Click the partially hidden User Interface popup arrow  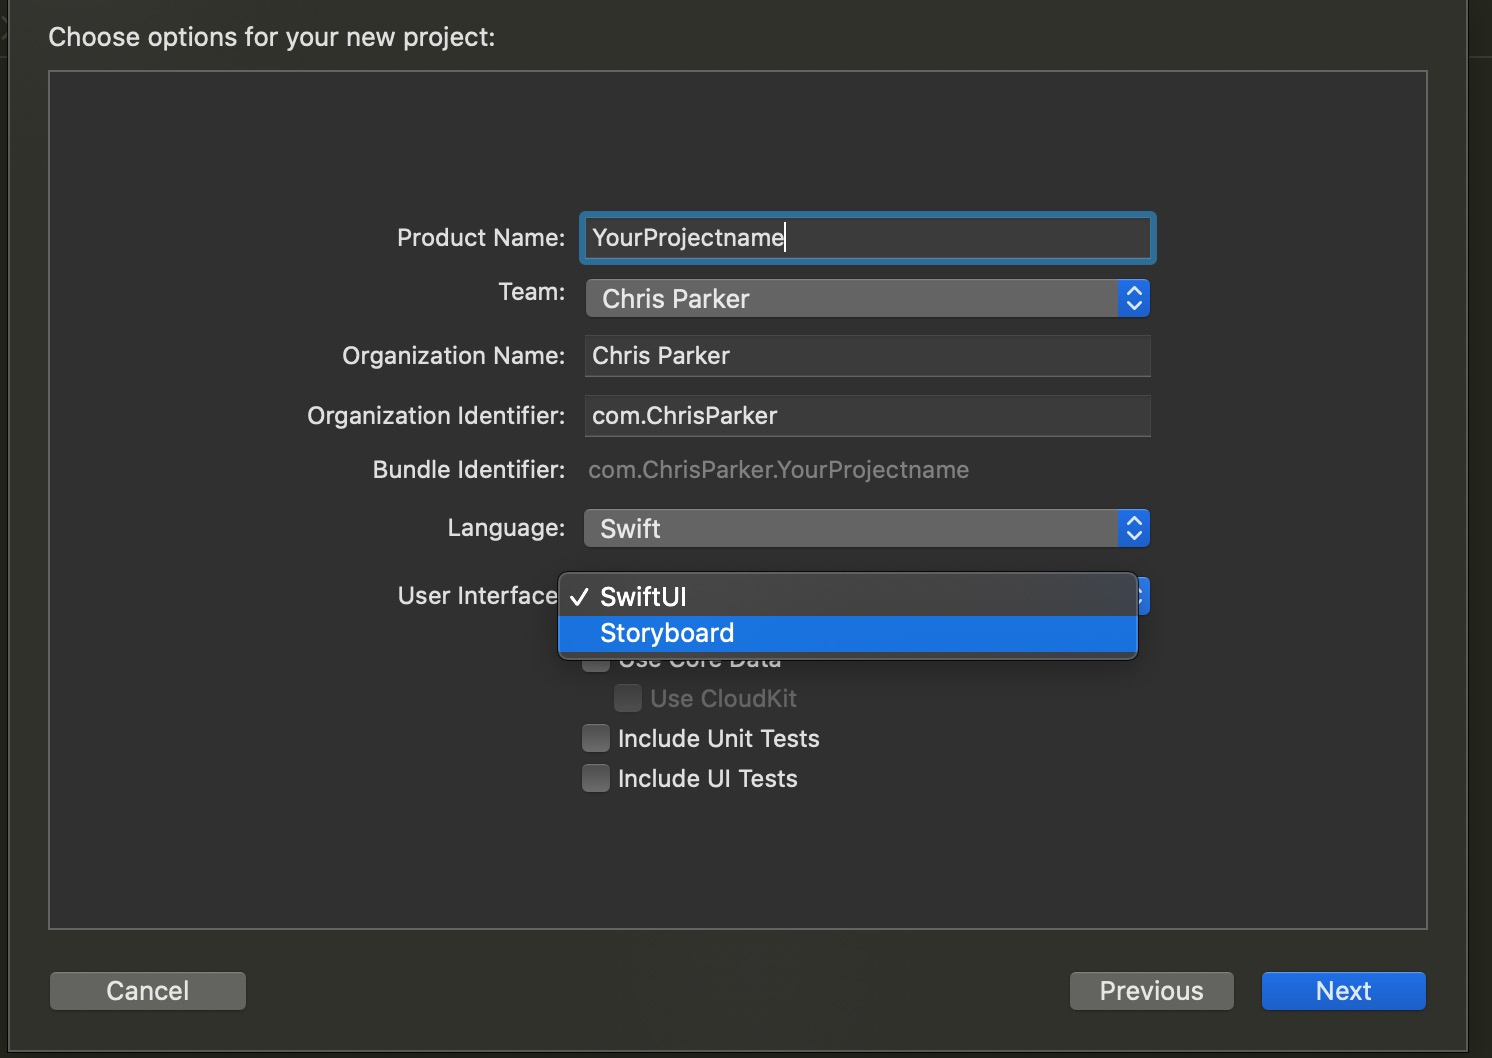point(1143,597)
